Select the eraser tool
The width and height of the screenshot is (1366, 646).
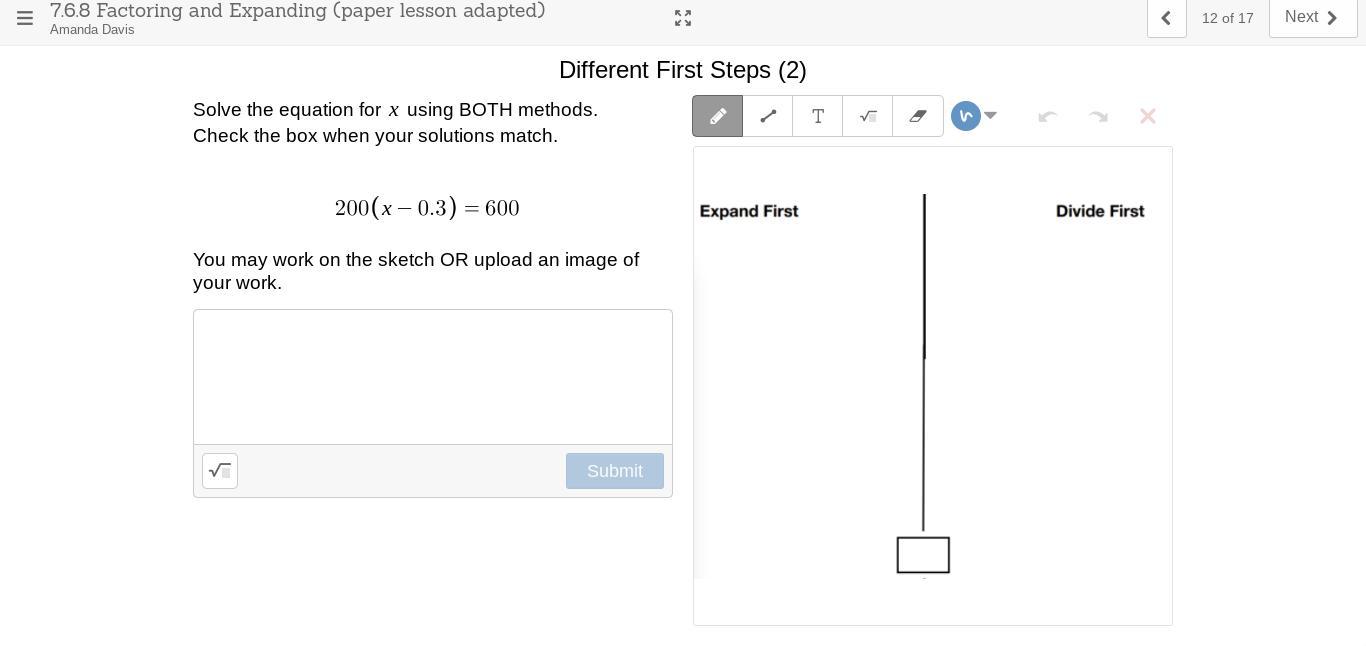(x=918, y=116)
